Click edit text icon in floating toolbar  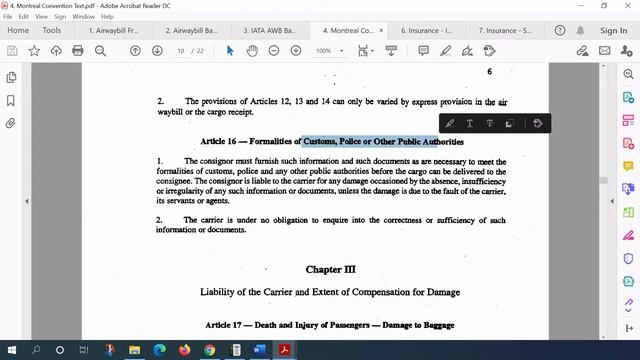click(x=538, y=123)
